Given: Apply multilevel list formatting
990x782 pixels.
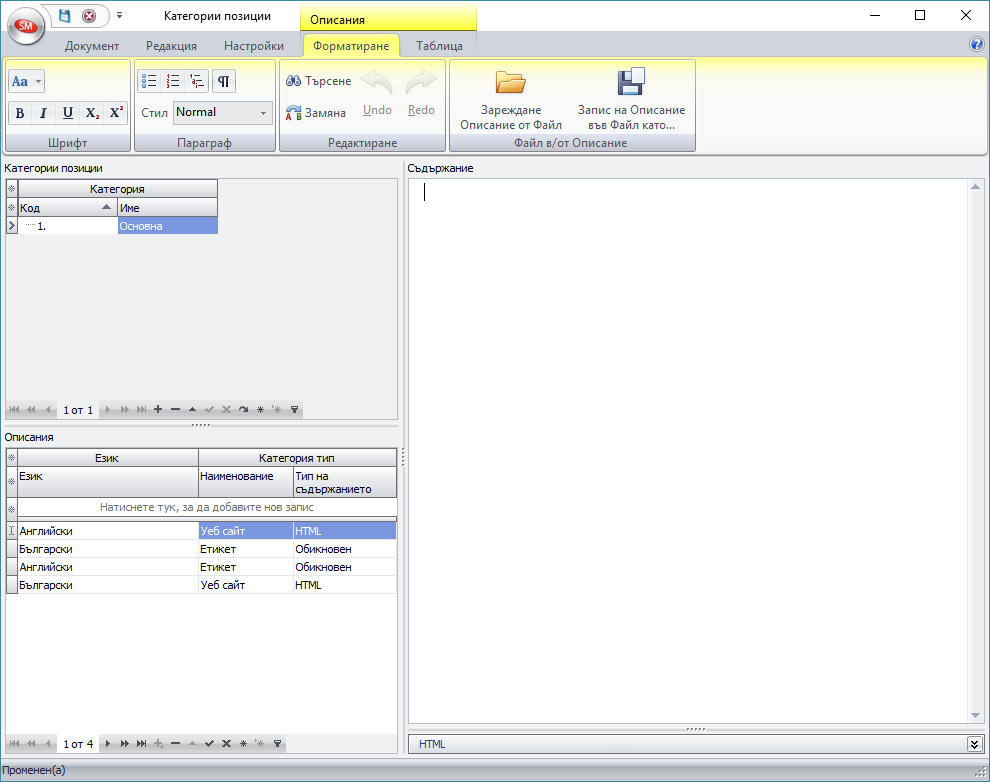Looking at the screenshot, I should pos(197,81).
